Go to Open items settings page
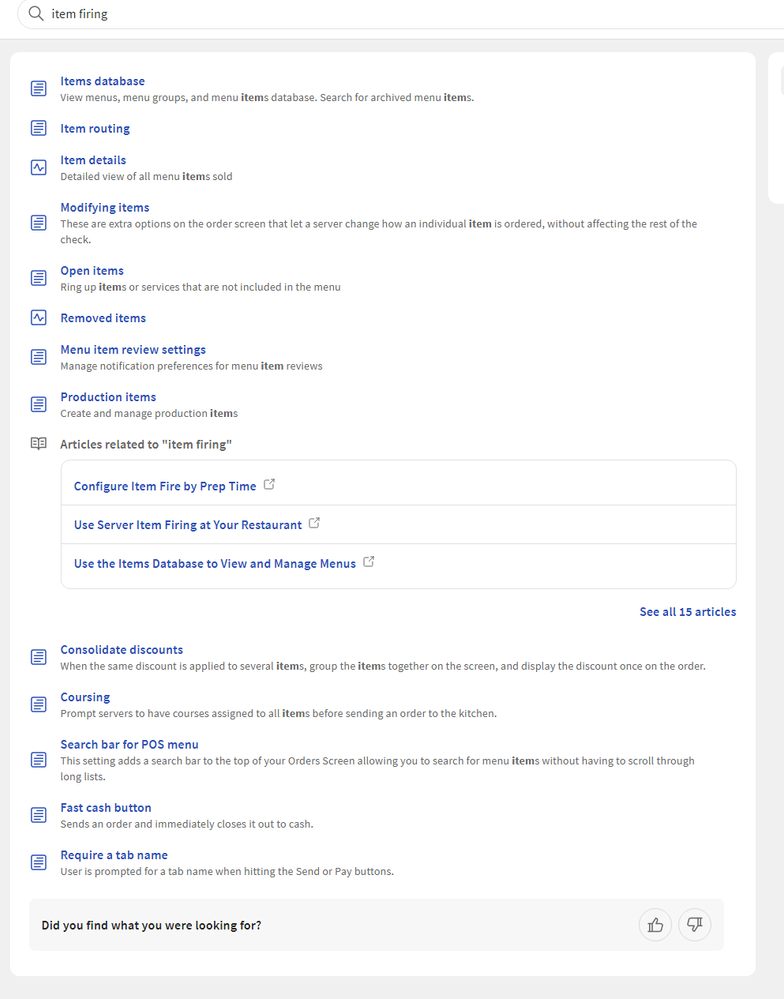The image size is (784, 999). (x=92, y=271)
